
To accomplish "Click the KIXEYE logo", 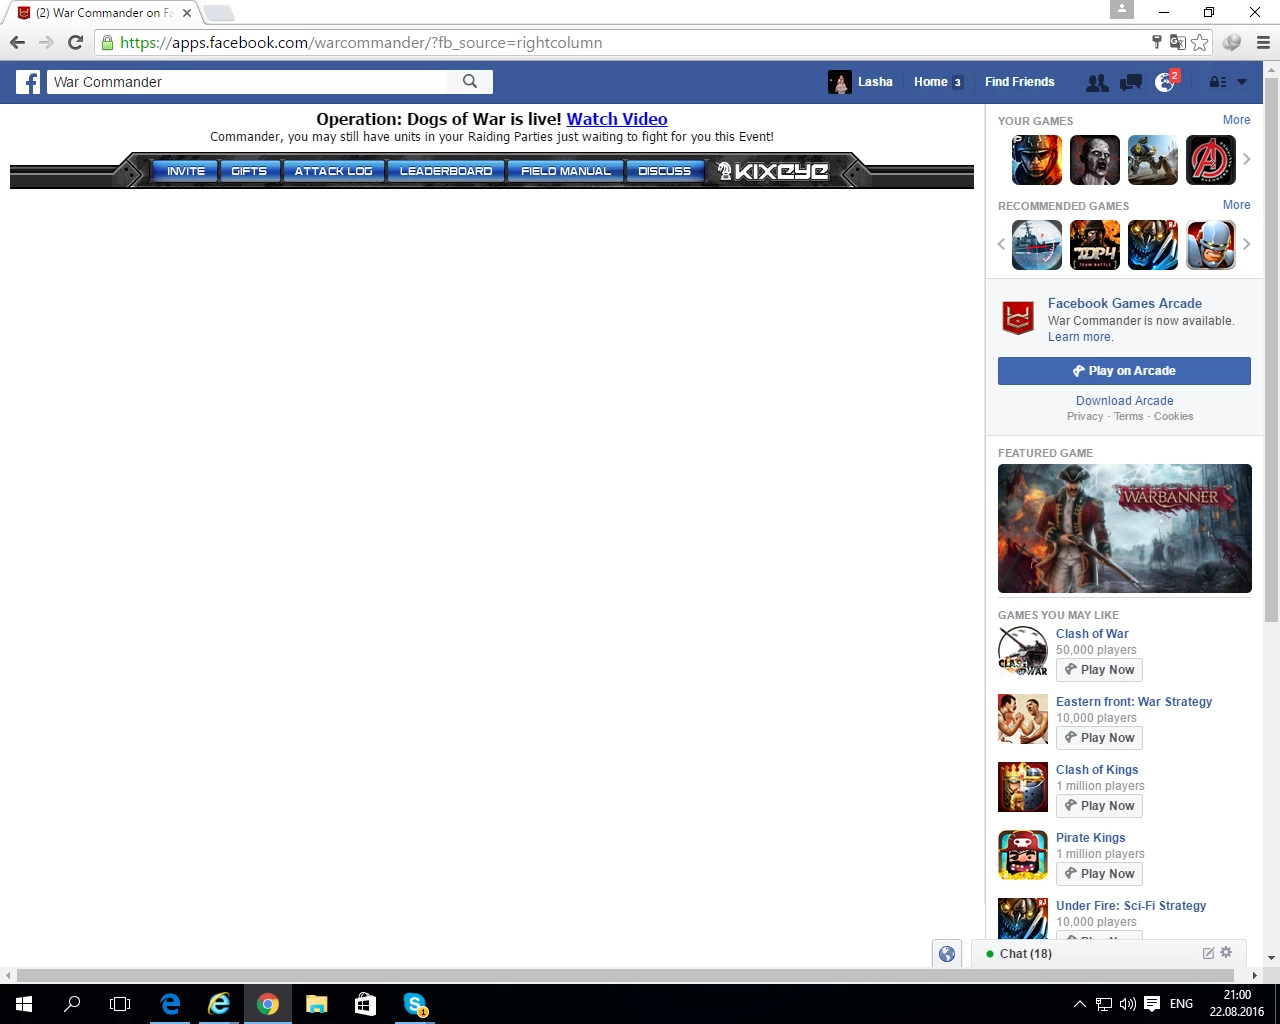I will point(772,171).
